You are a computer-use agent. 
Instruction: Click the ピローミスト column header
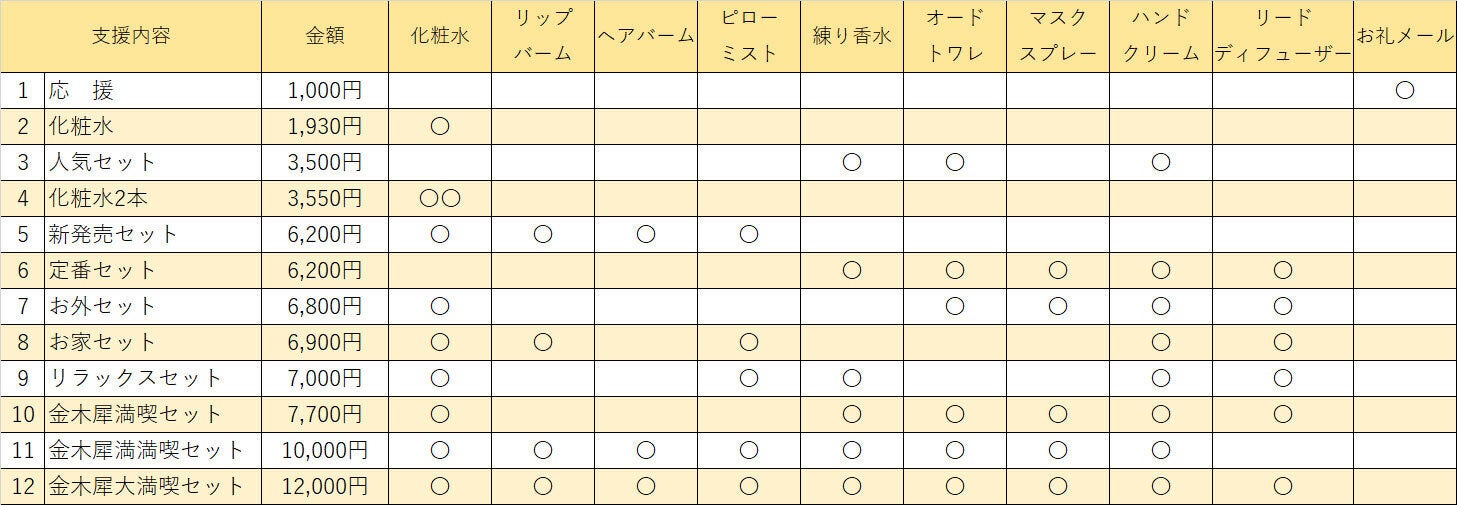coord(748,36)
